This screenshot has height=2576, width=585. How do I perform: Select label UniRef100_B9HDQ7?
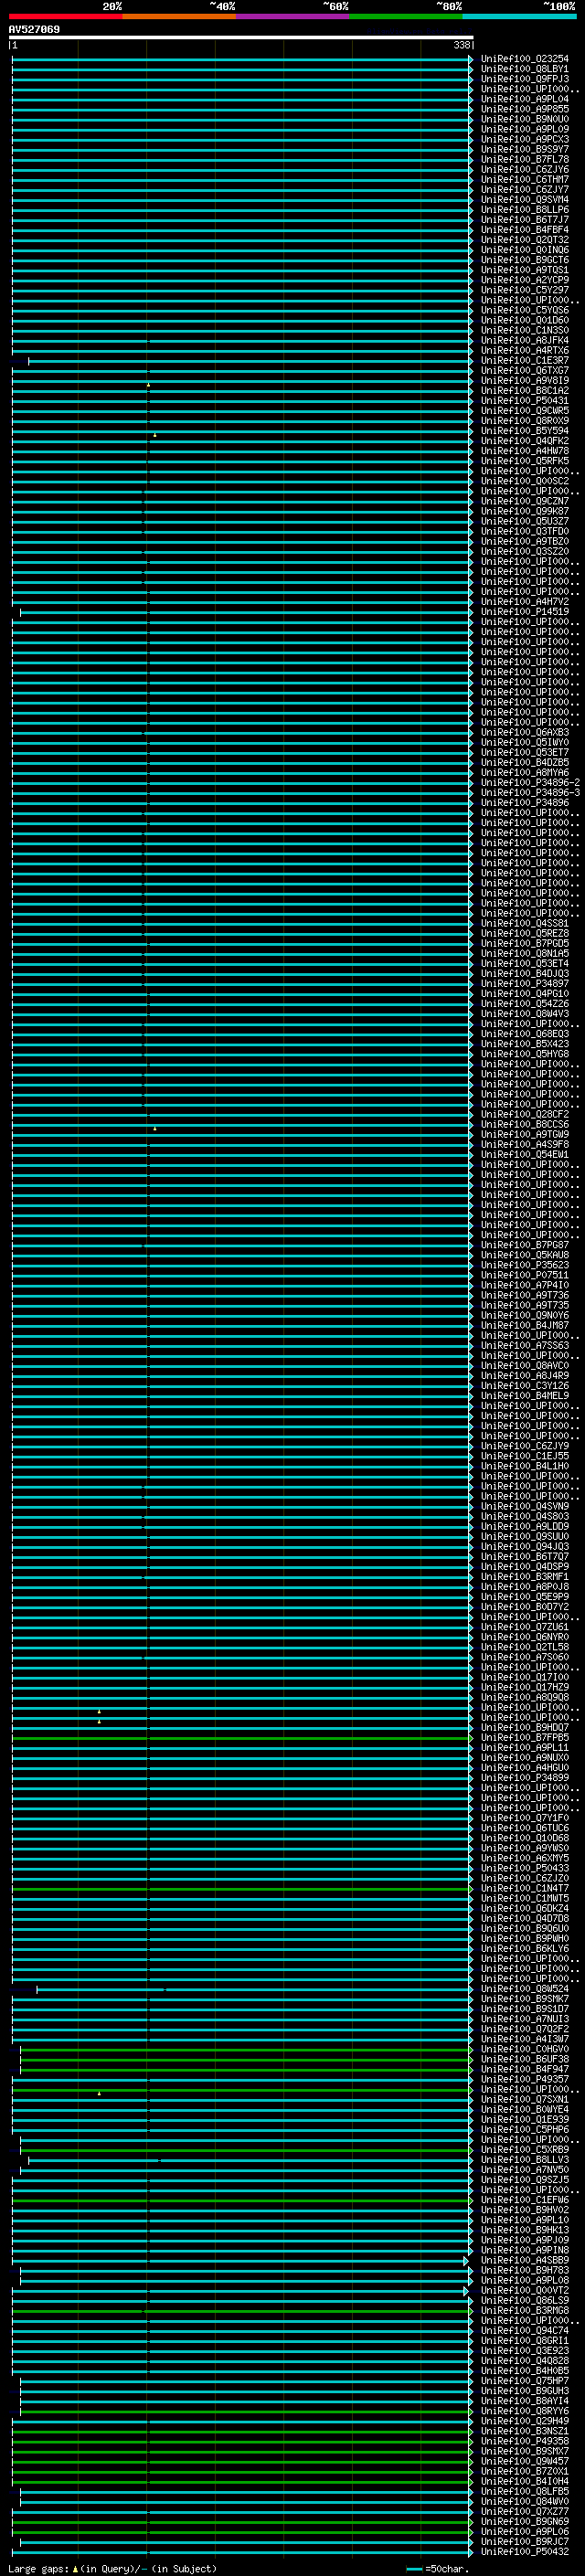(x=525, y=1728)
